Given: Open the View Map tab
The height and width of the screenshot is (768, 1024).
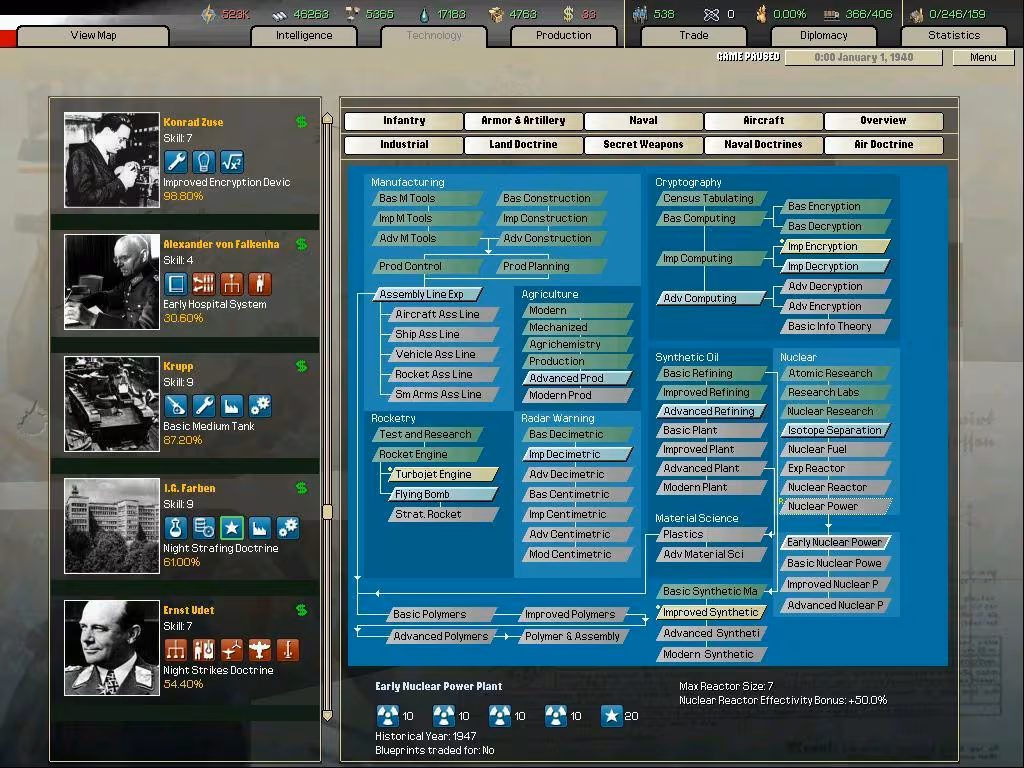Looking at the screenshot, I should click(x=93, y=36).
